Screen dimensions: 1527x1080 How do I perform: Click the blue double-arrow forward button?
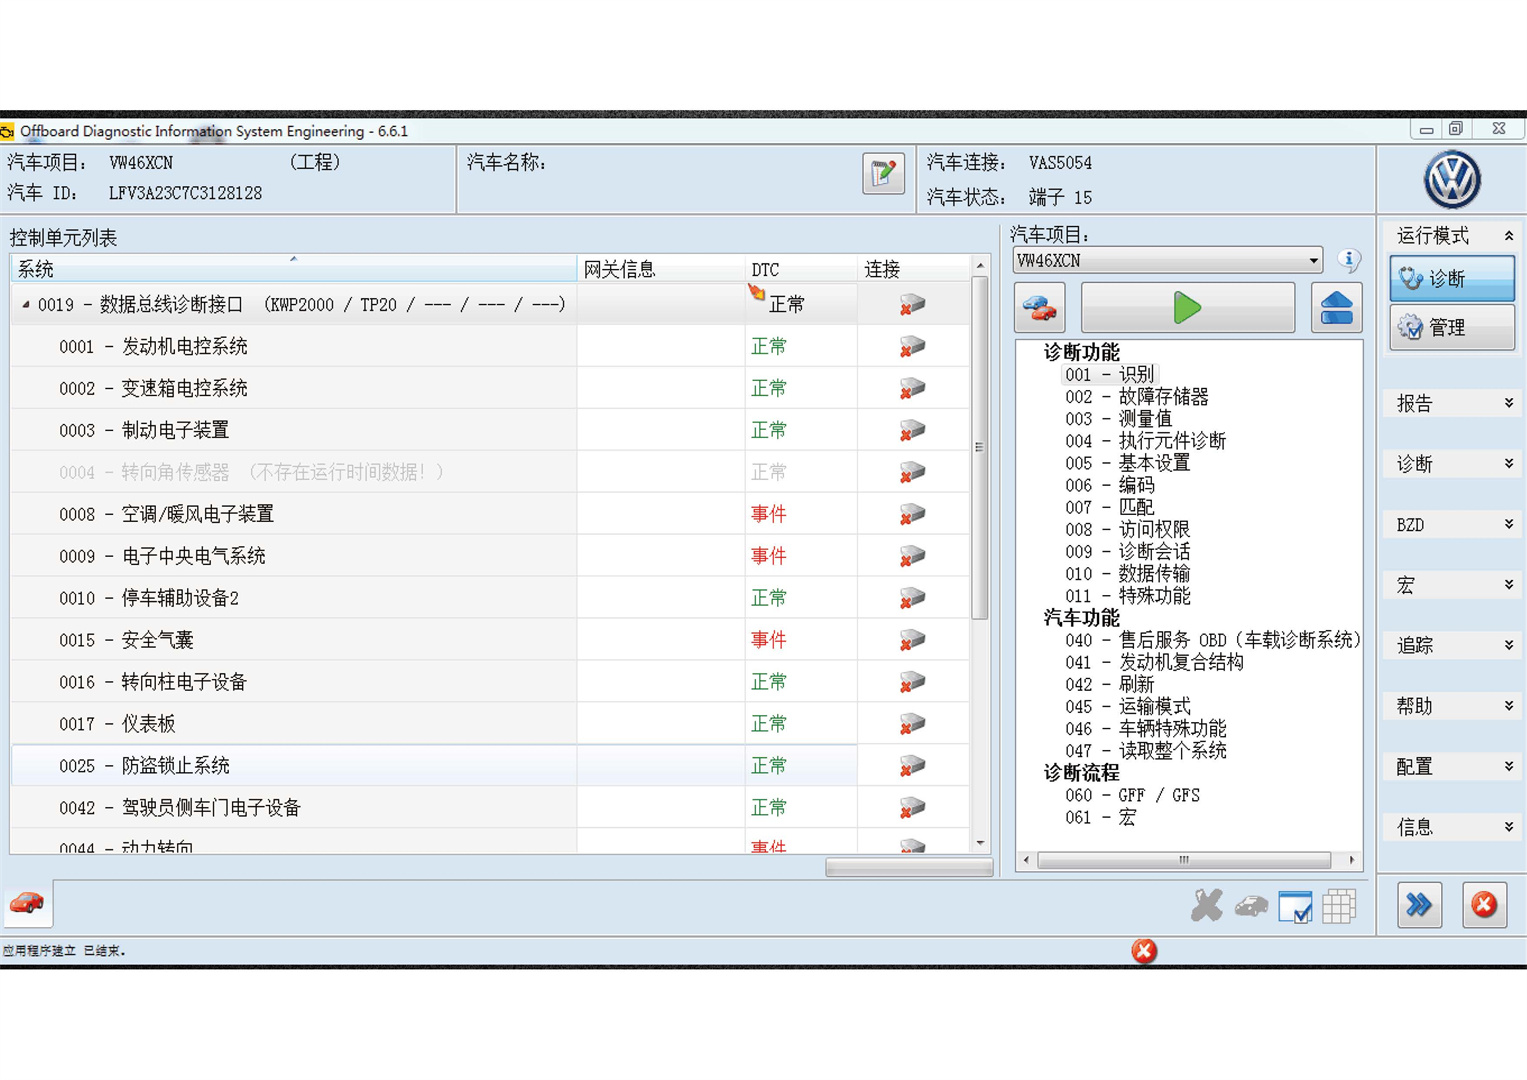1419,905
